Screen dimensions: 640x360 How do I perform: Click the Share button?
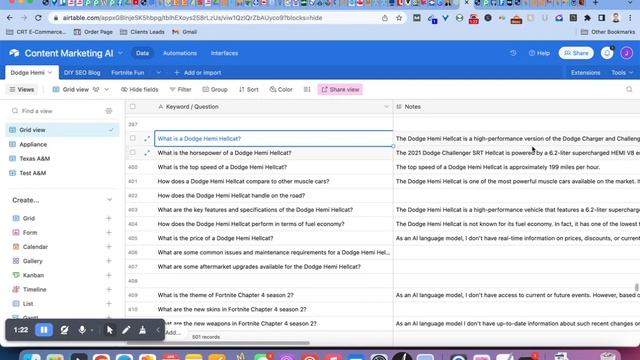coord(576,53)
